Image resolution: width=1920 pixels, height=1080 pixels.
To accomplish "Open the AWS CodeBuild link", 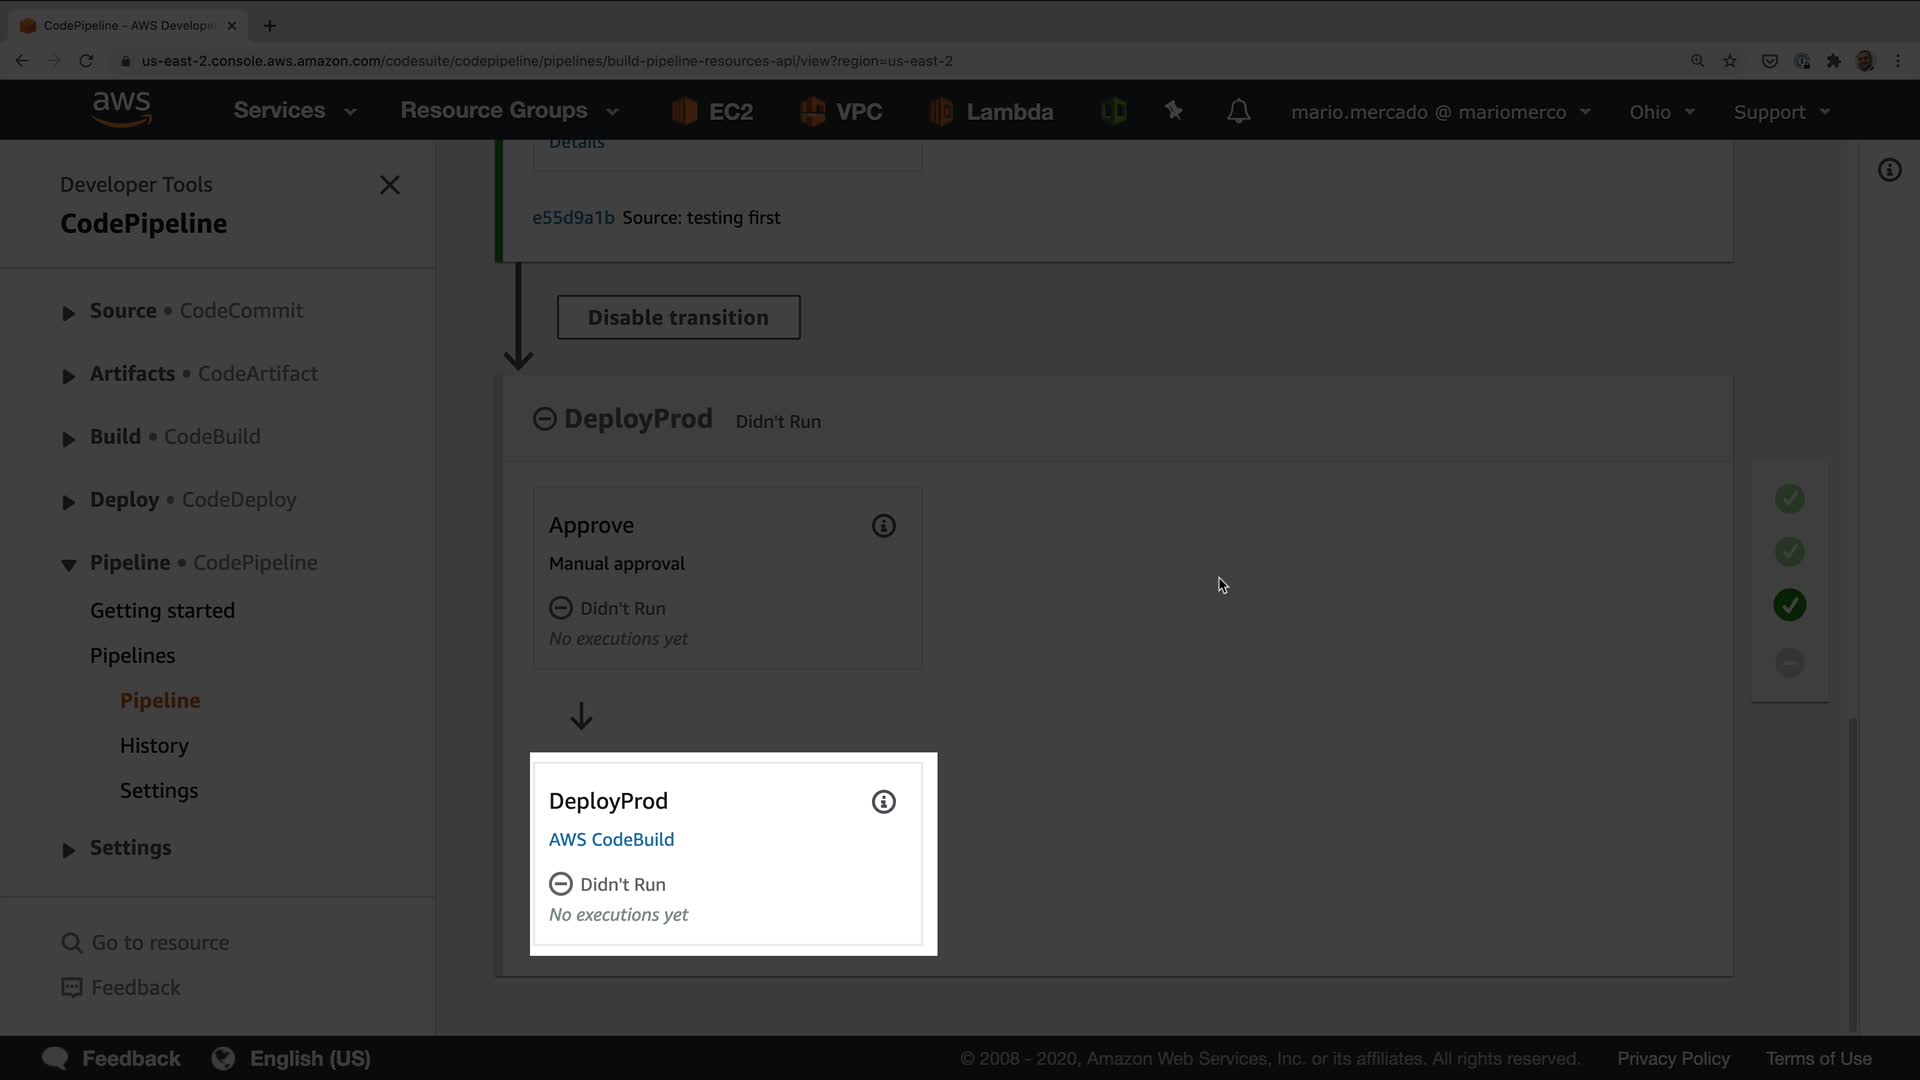I will point(611,839).
